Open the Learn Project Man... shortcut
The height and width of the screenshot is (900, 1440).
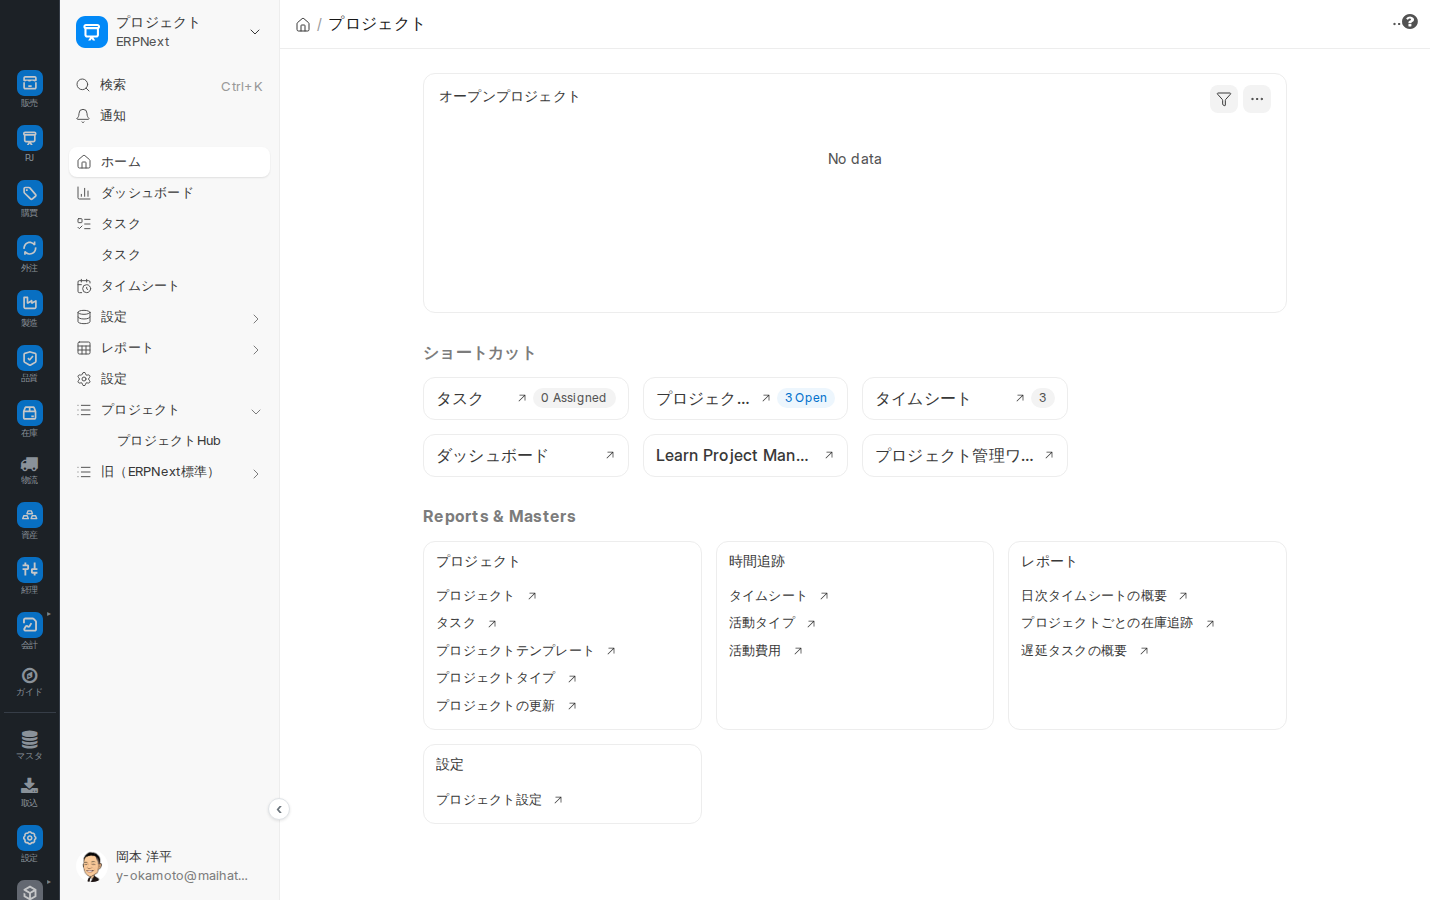click(x=745, y=455)
